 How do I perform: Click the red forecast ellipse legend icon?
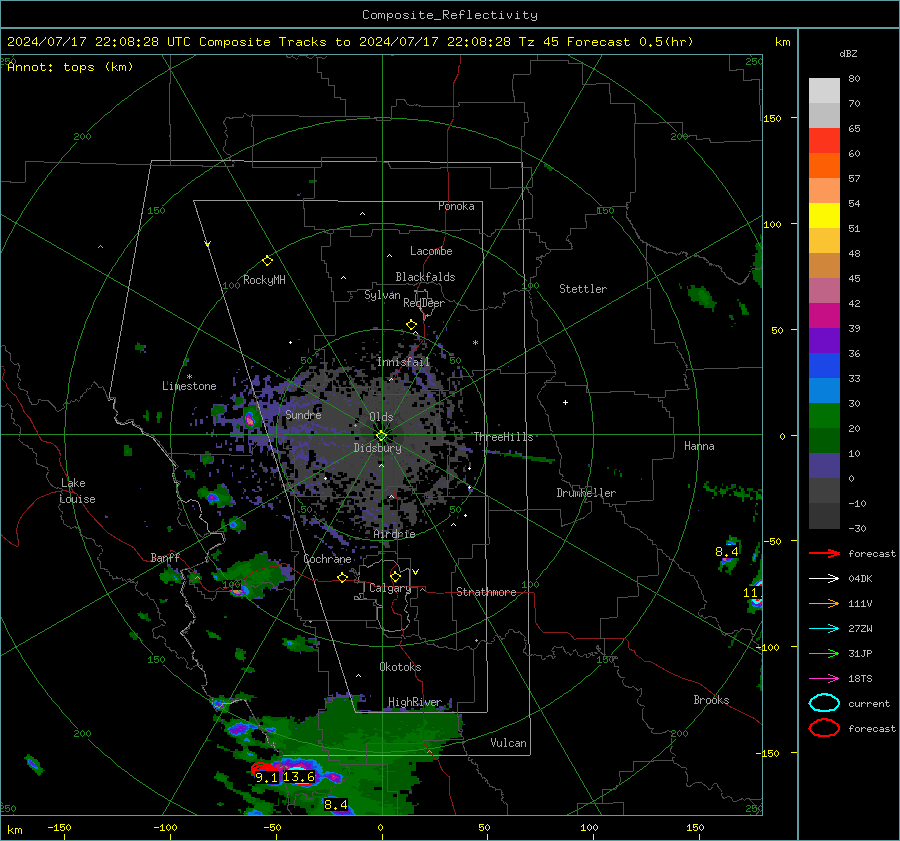click(824, 728)
